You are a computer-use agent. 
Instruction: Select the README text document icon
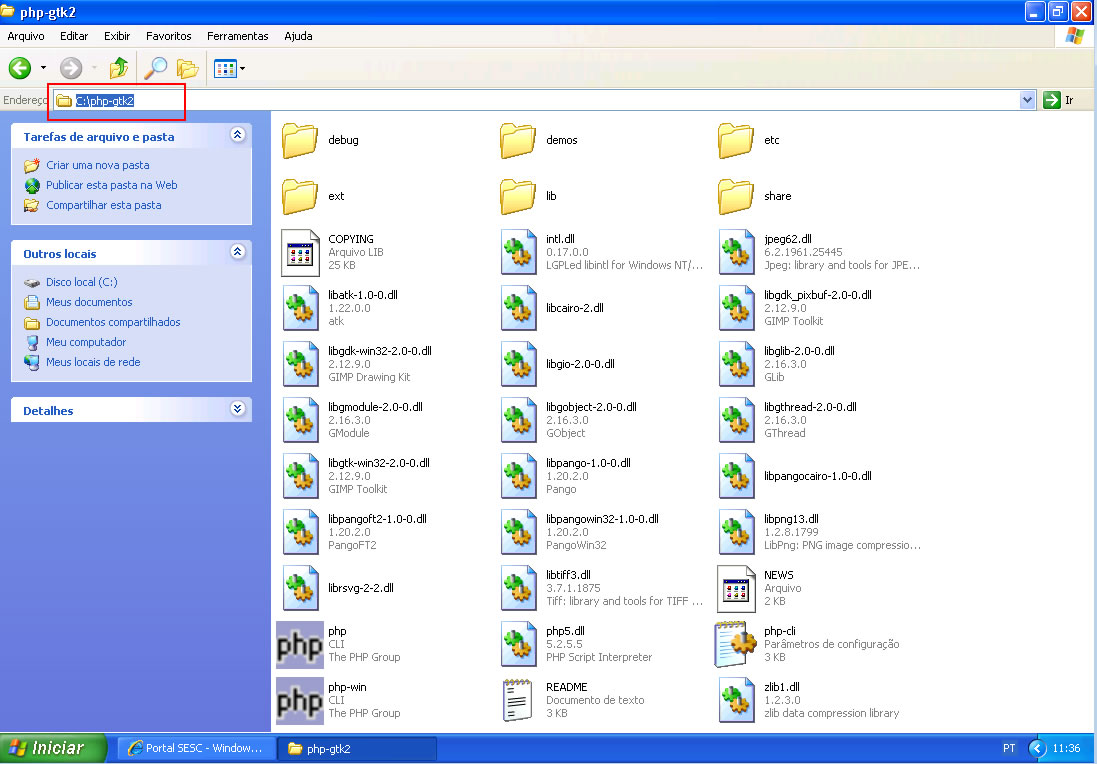(518, 700)
